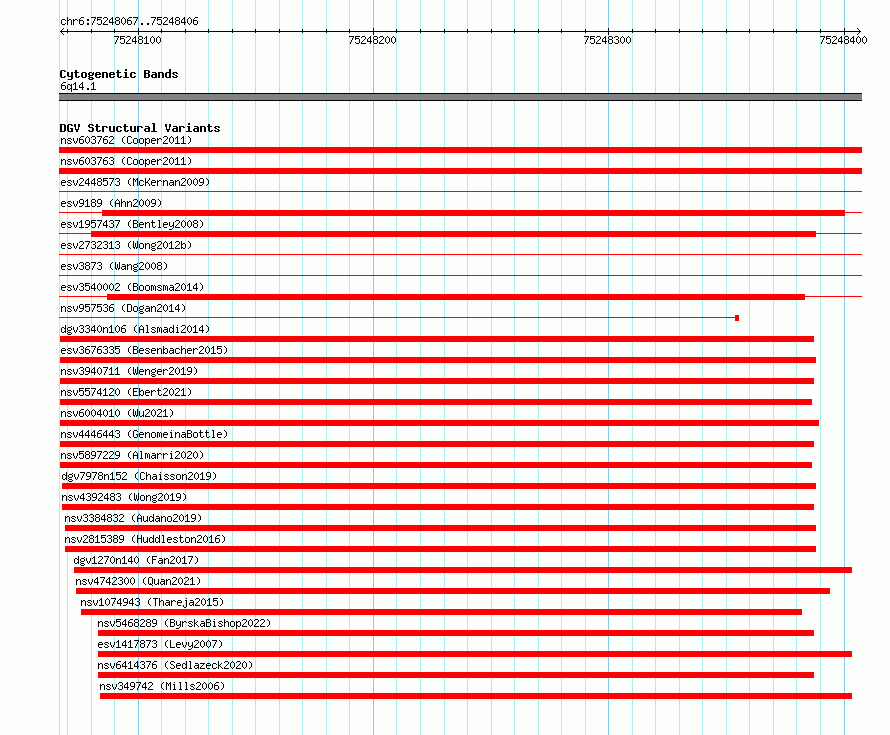Select esv1417873 (Levy2007) label
Image resolution: width=890 pixels, height=735 pixels.
160,644
